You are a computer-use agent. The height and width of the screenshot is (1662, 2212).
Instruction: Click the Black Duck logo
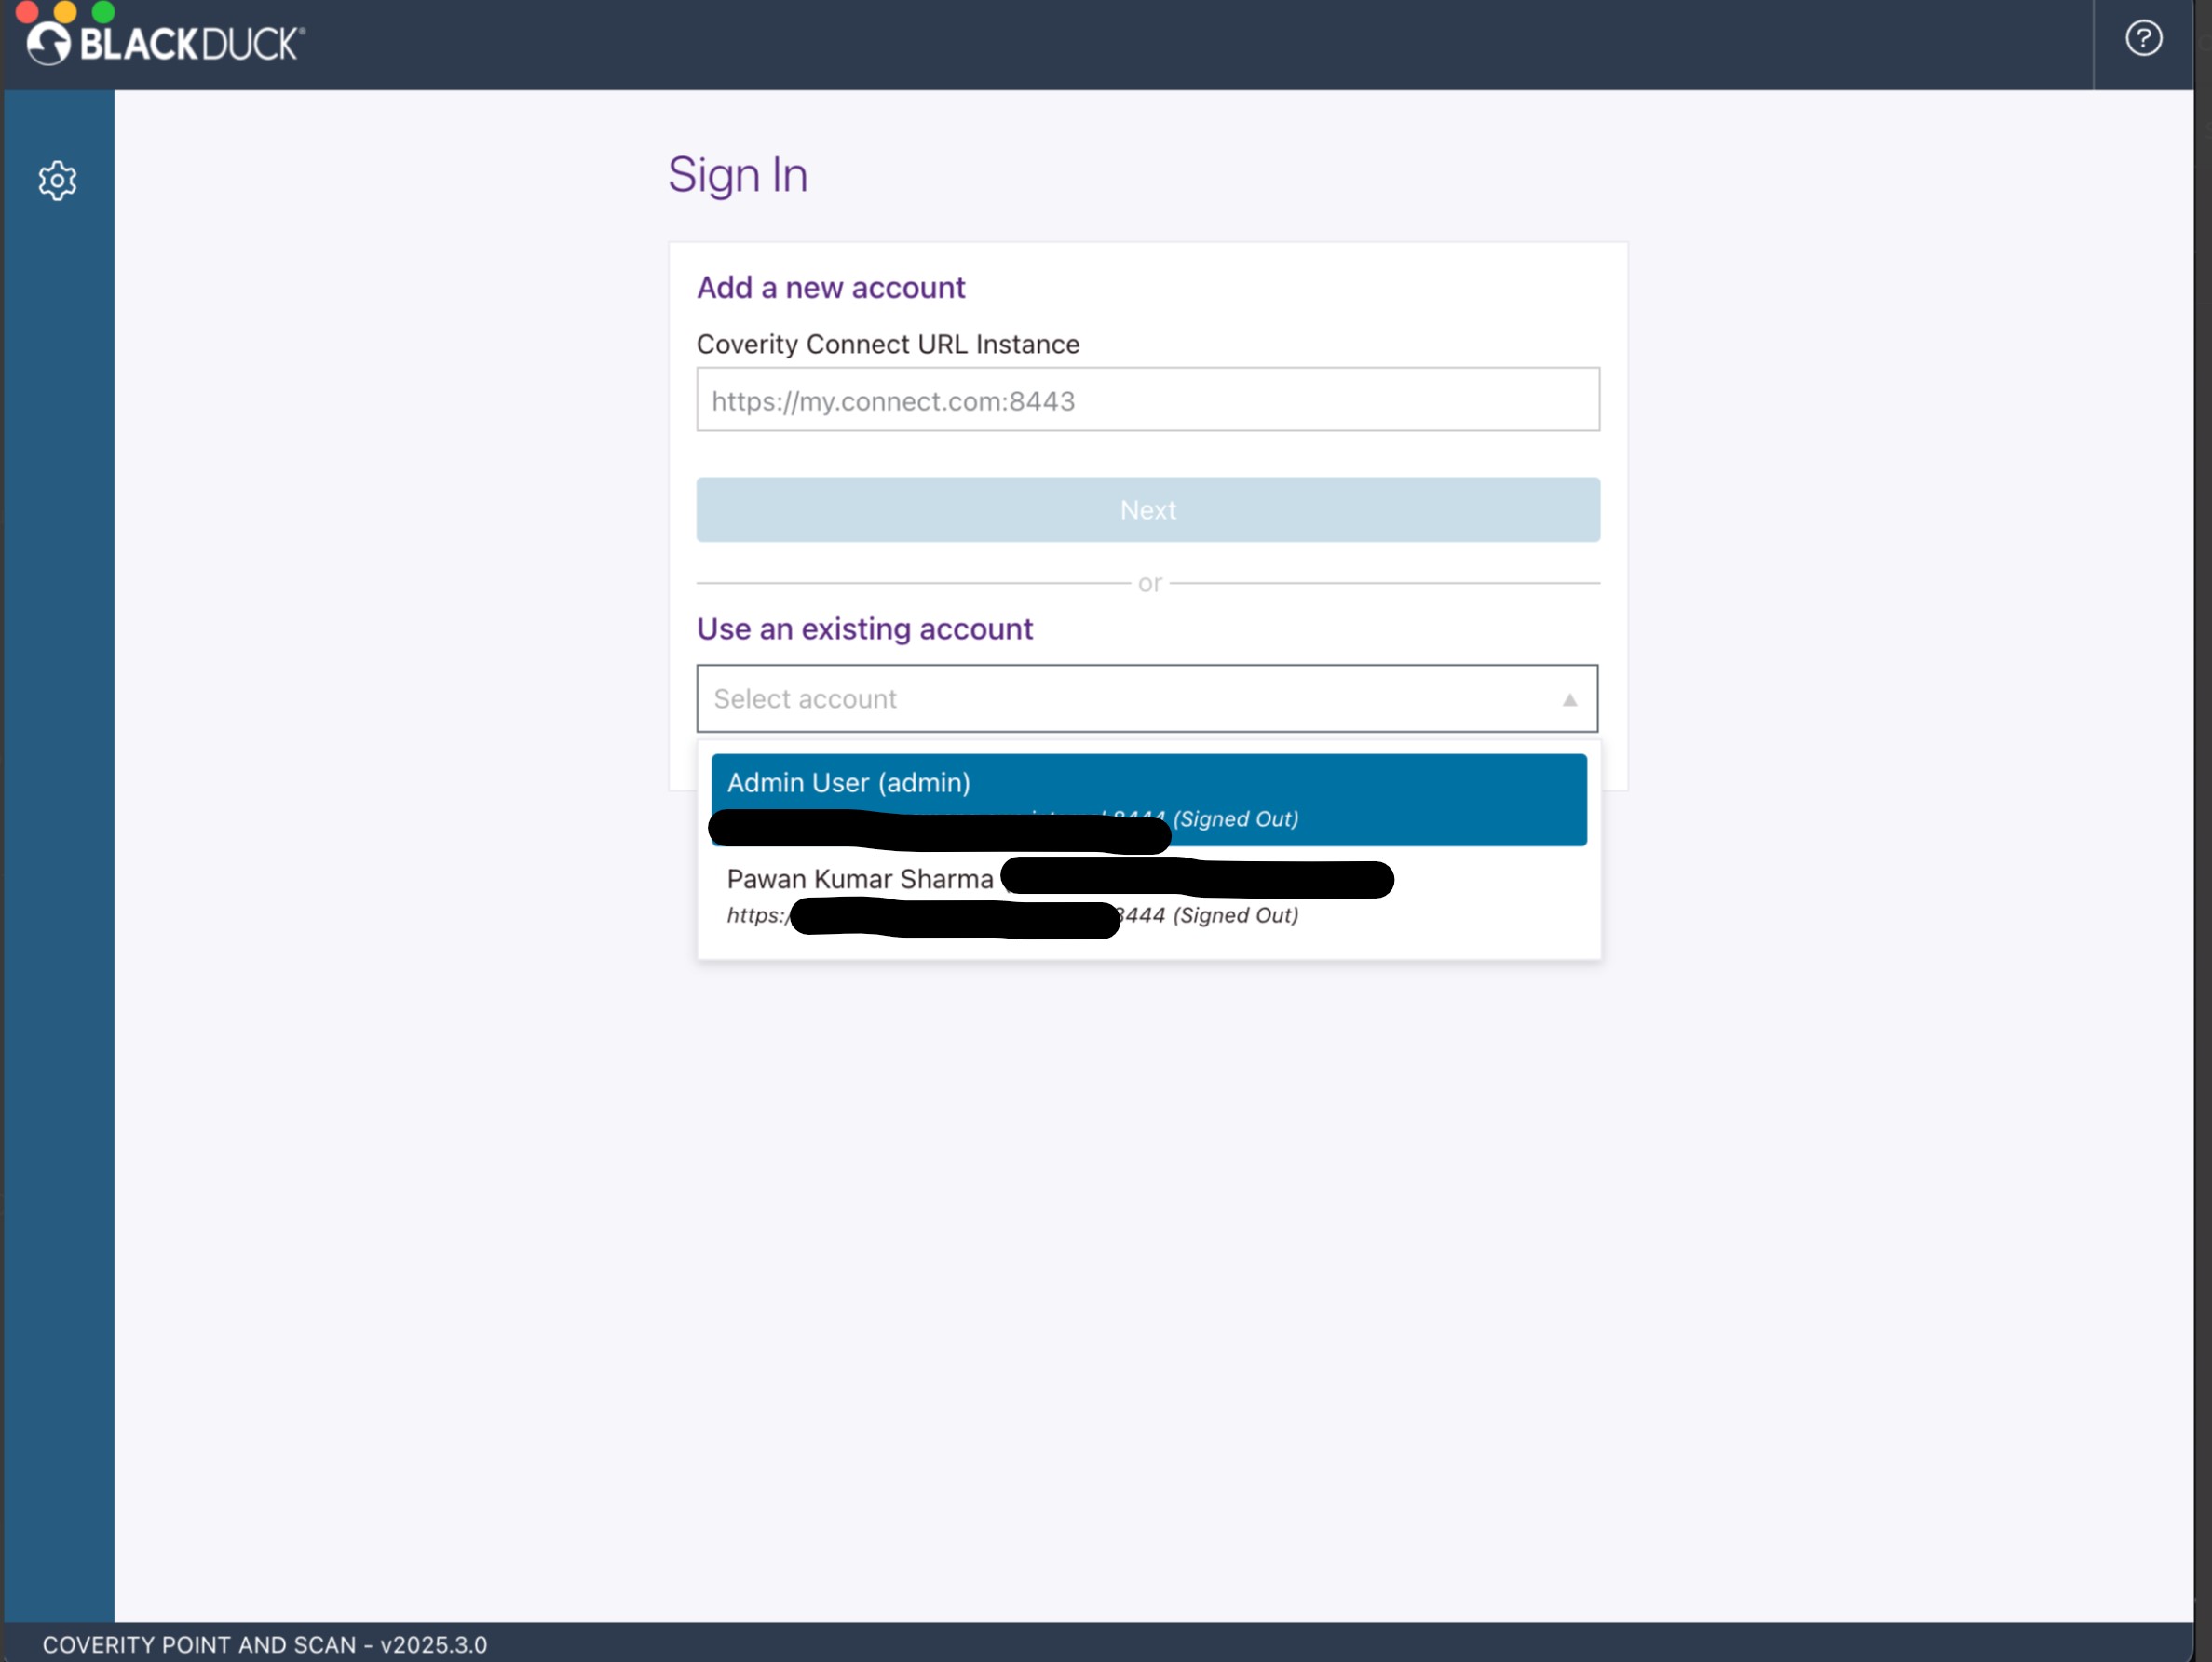166,44
